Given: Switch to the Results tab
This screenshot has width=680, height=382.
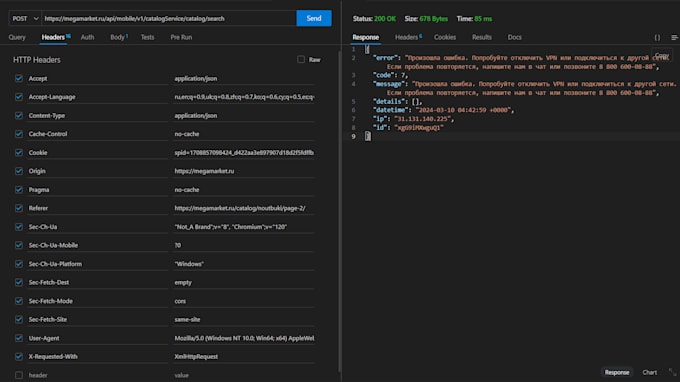Looking at the screenshot, I should pos(482,37).
